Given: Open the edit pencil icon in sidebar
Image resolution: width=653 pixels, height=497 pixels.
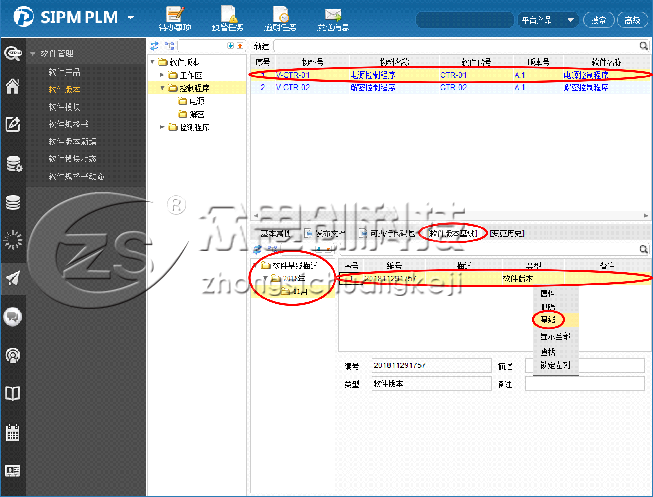Looking at the screenshot, I should click(x=13, y=125).
